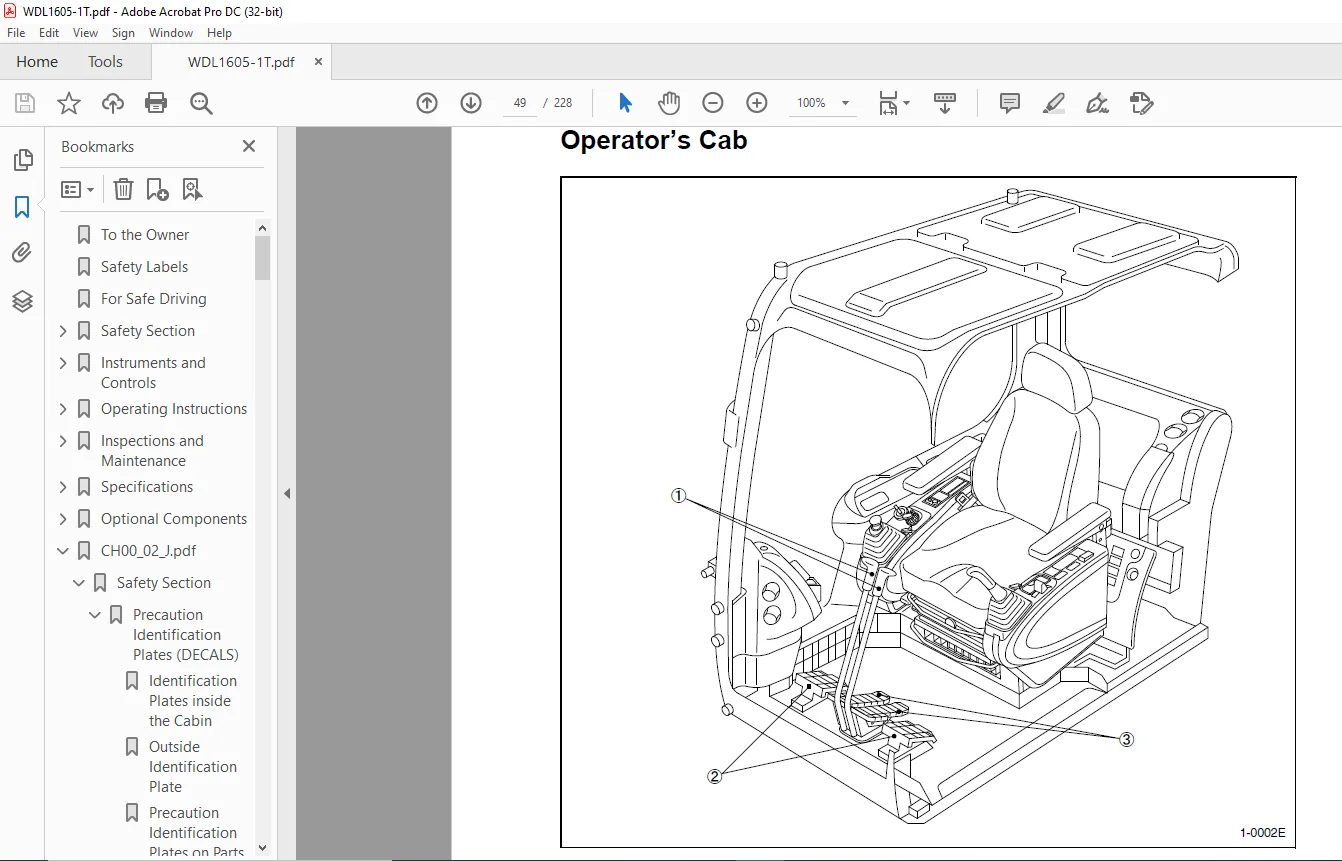Open the fit page options tool

click(x=893, y=103)
